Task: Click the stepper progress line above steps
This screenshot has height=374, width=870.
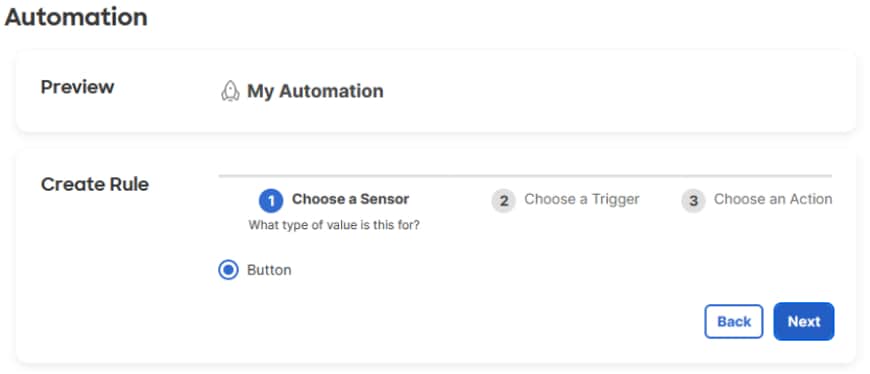Action: tap(525, 176)
